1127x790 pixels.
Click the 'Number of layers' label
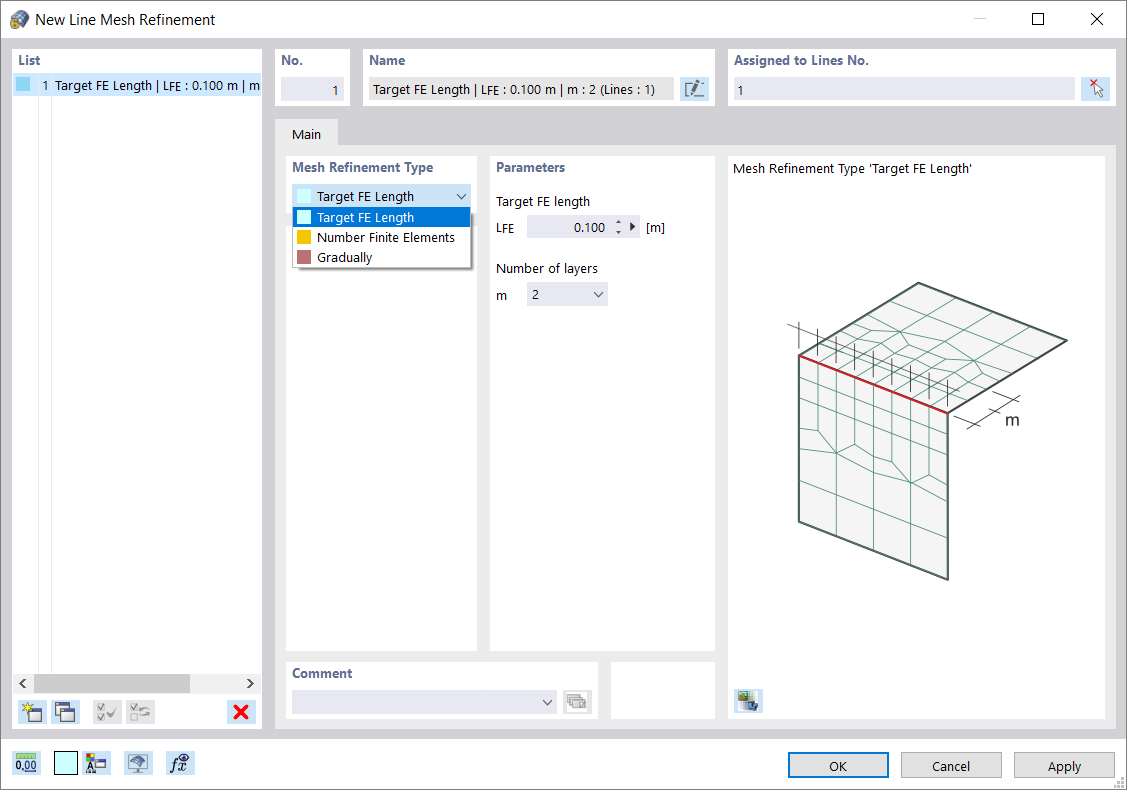tap(547, 268)
